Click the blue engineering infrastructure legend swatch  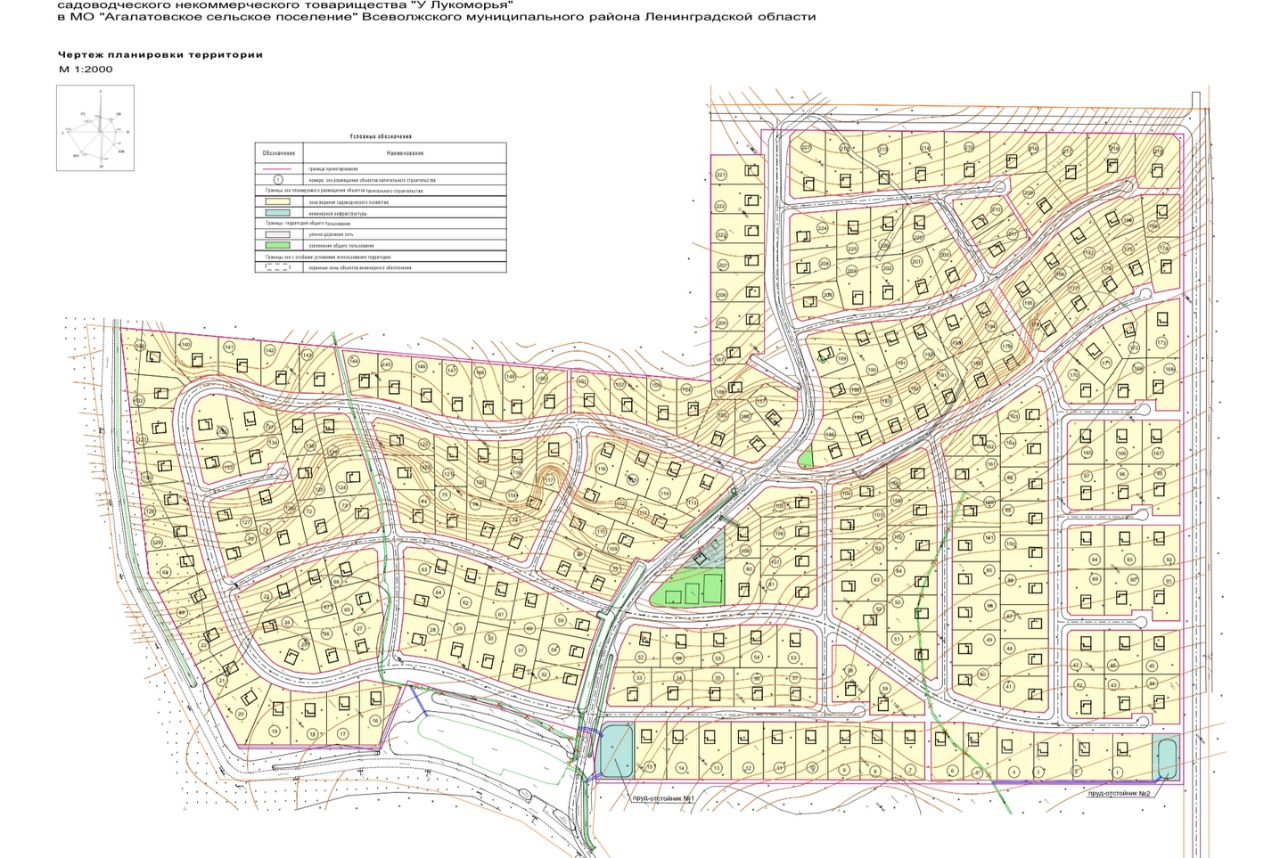click(x=278, y=213)
